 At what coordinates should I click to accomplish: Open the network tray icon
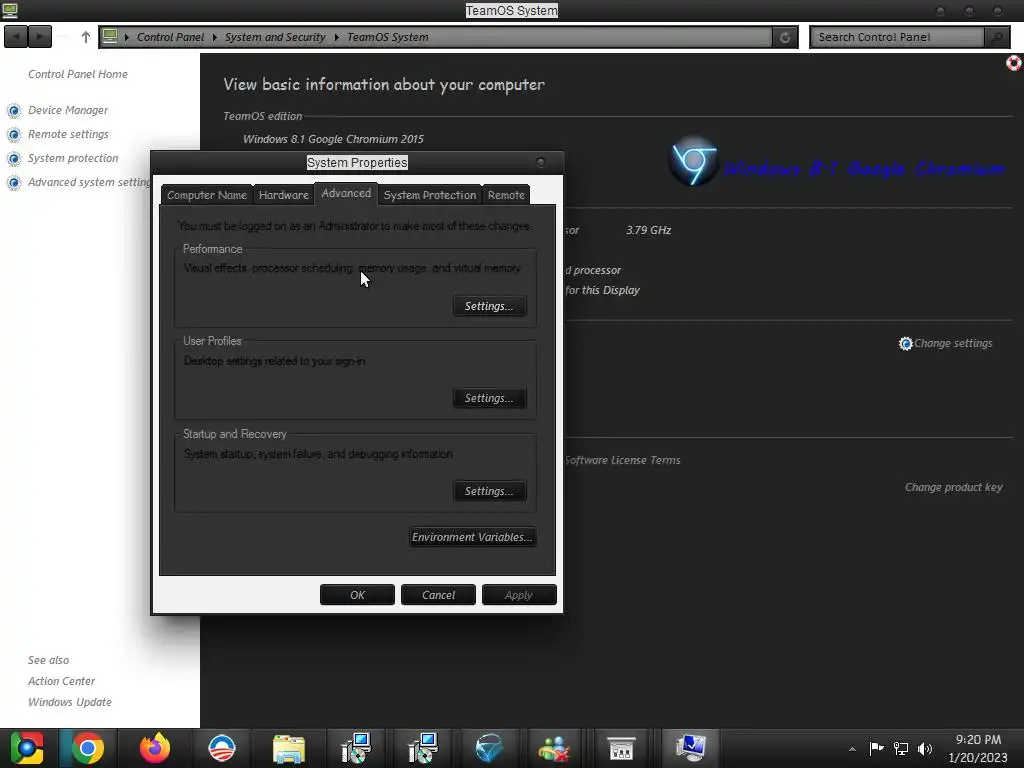[901, 748]
